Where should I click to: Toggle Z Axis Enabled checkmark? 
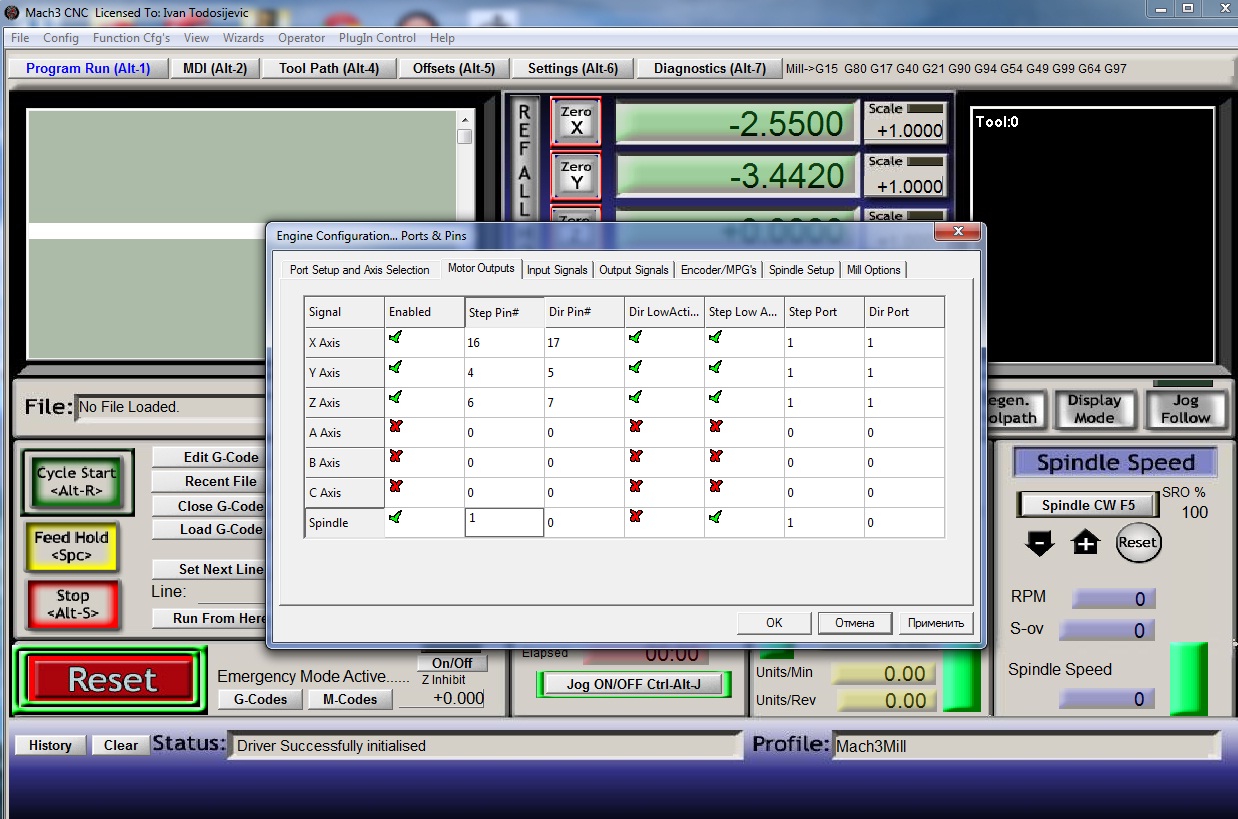(395, 398)
